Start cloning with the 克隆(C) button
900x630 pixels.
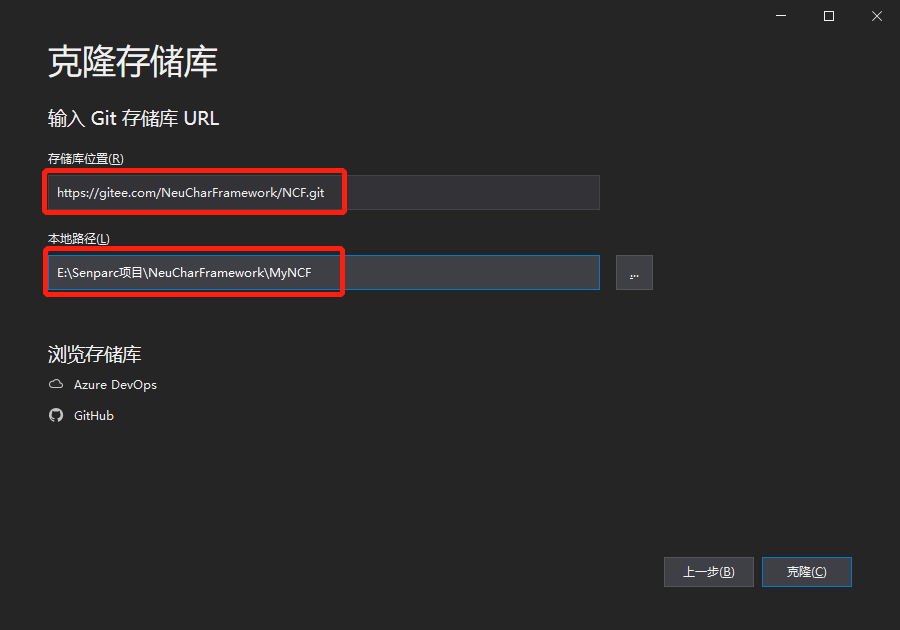806,572
